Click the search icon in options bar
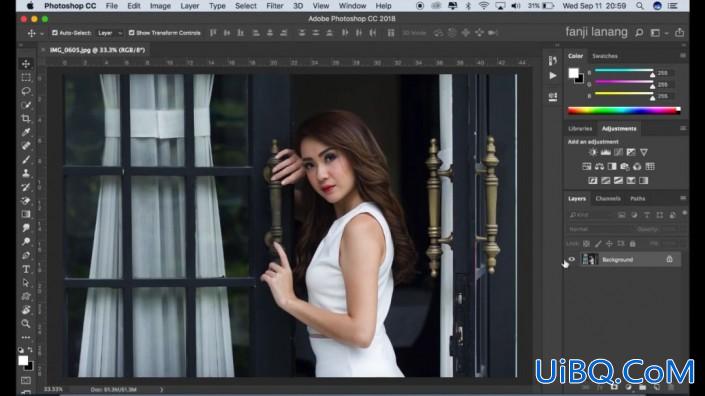 (639, 33)
